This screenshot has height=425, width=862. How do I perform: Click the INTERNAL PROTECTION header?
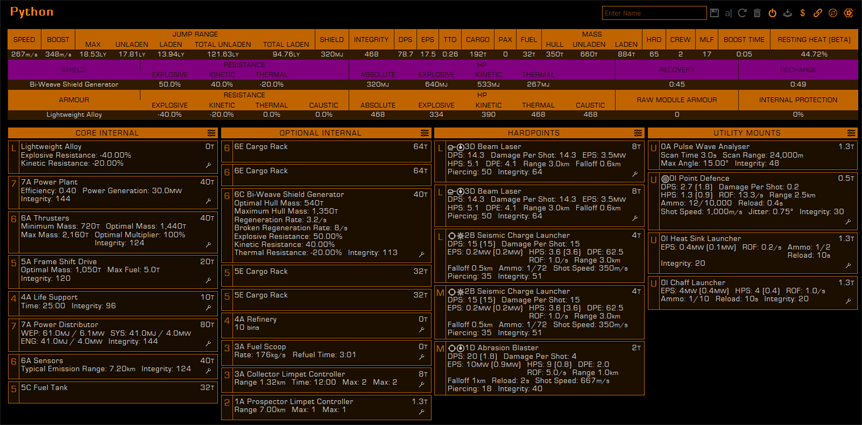coord(798,100)
